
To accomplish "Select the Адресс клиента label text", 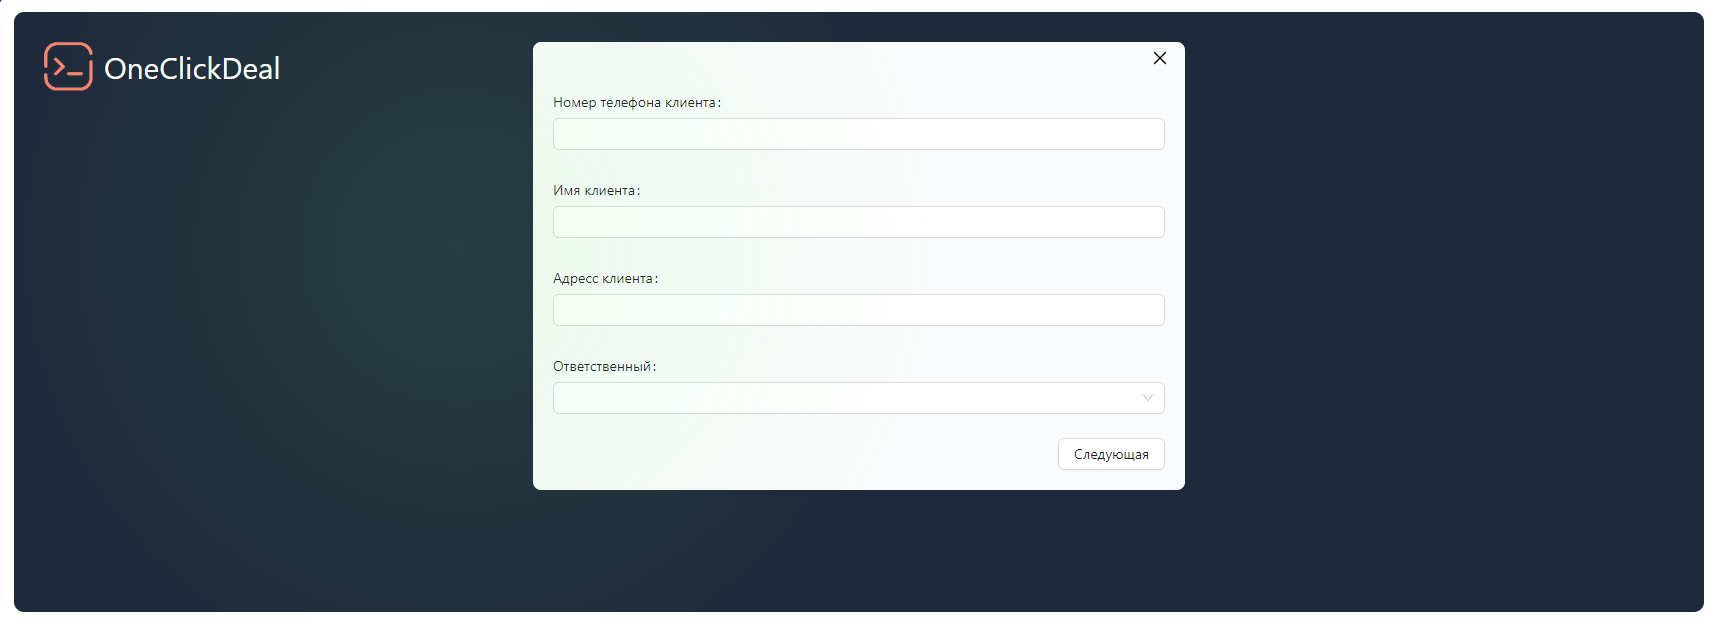I will [605, 279].
